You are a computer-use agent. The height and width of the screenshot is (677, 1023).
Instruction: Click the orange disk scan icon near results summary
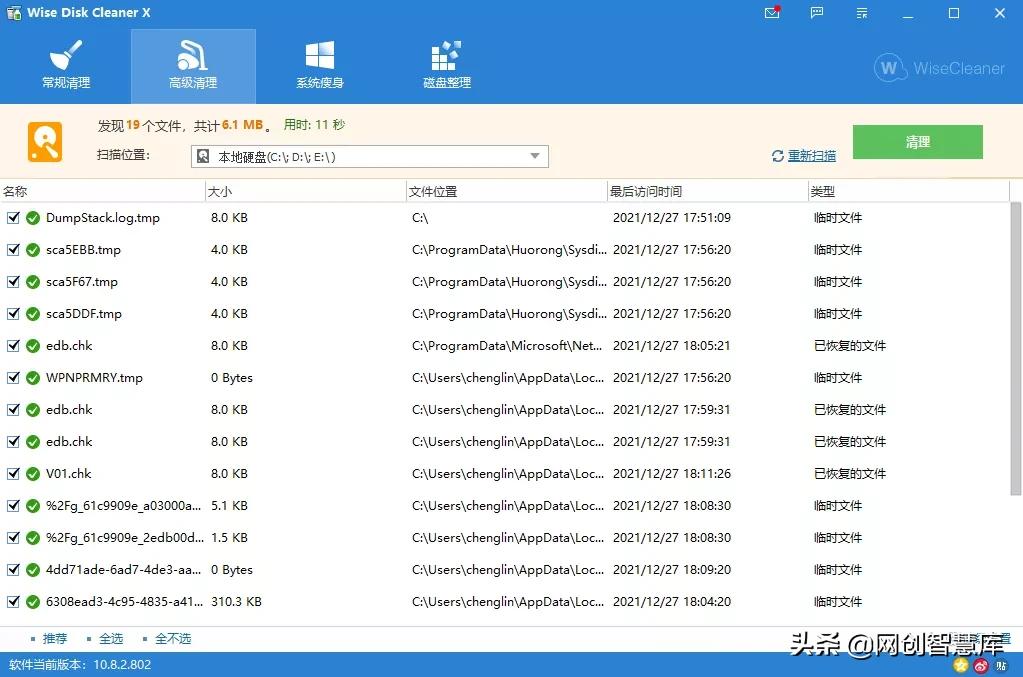(x=44, y=141)
